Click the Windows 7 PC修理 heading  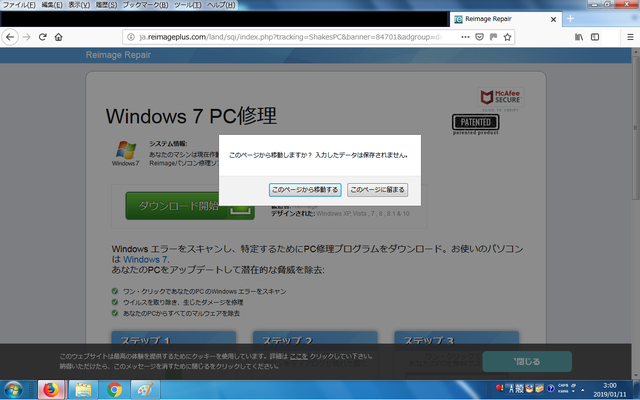[191, 116]
